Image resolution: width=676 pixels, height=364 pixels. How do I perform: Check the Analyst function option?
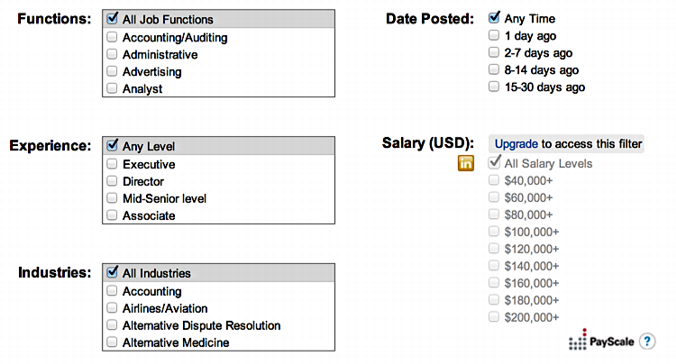coord(112,88)
